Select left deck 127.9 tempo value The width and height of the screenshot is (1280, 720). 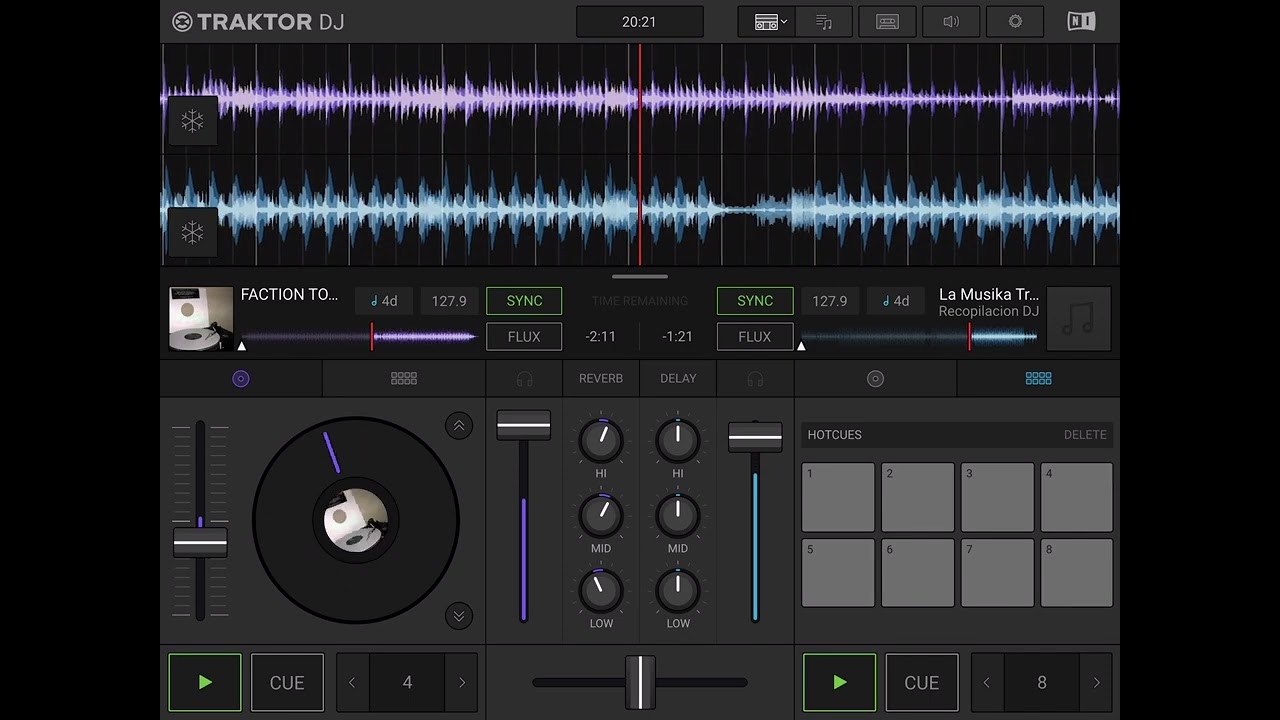click(449, 301)
